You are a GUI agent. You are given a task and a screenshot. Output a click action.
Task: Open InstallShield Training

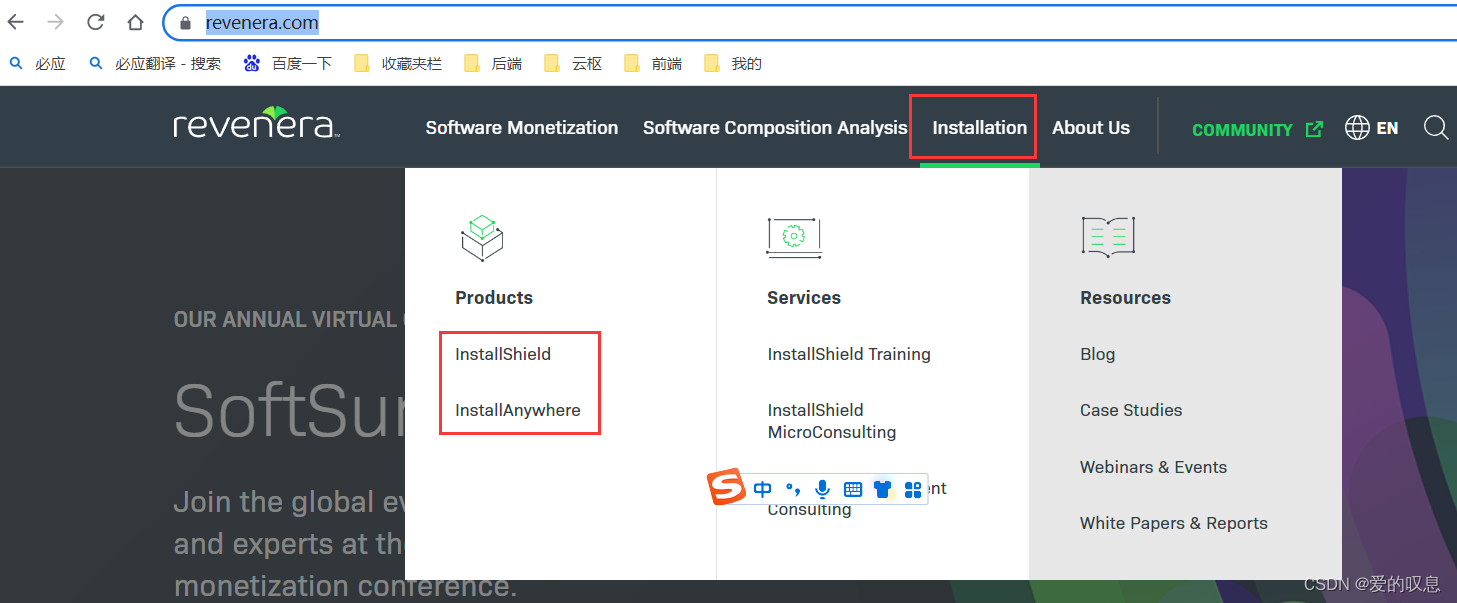[x=849, y=354]
